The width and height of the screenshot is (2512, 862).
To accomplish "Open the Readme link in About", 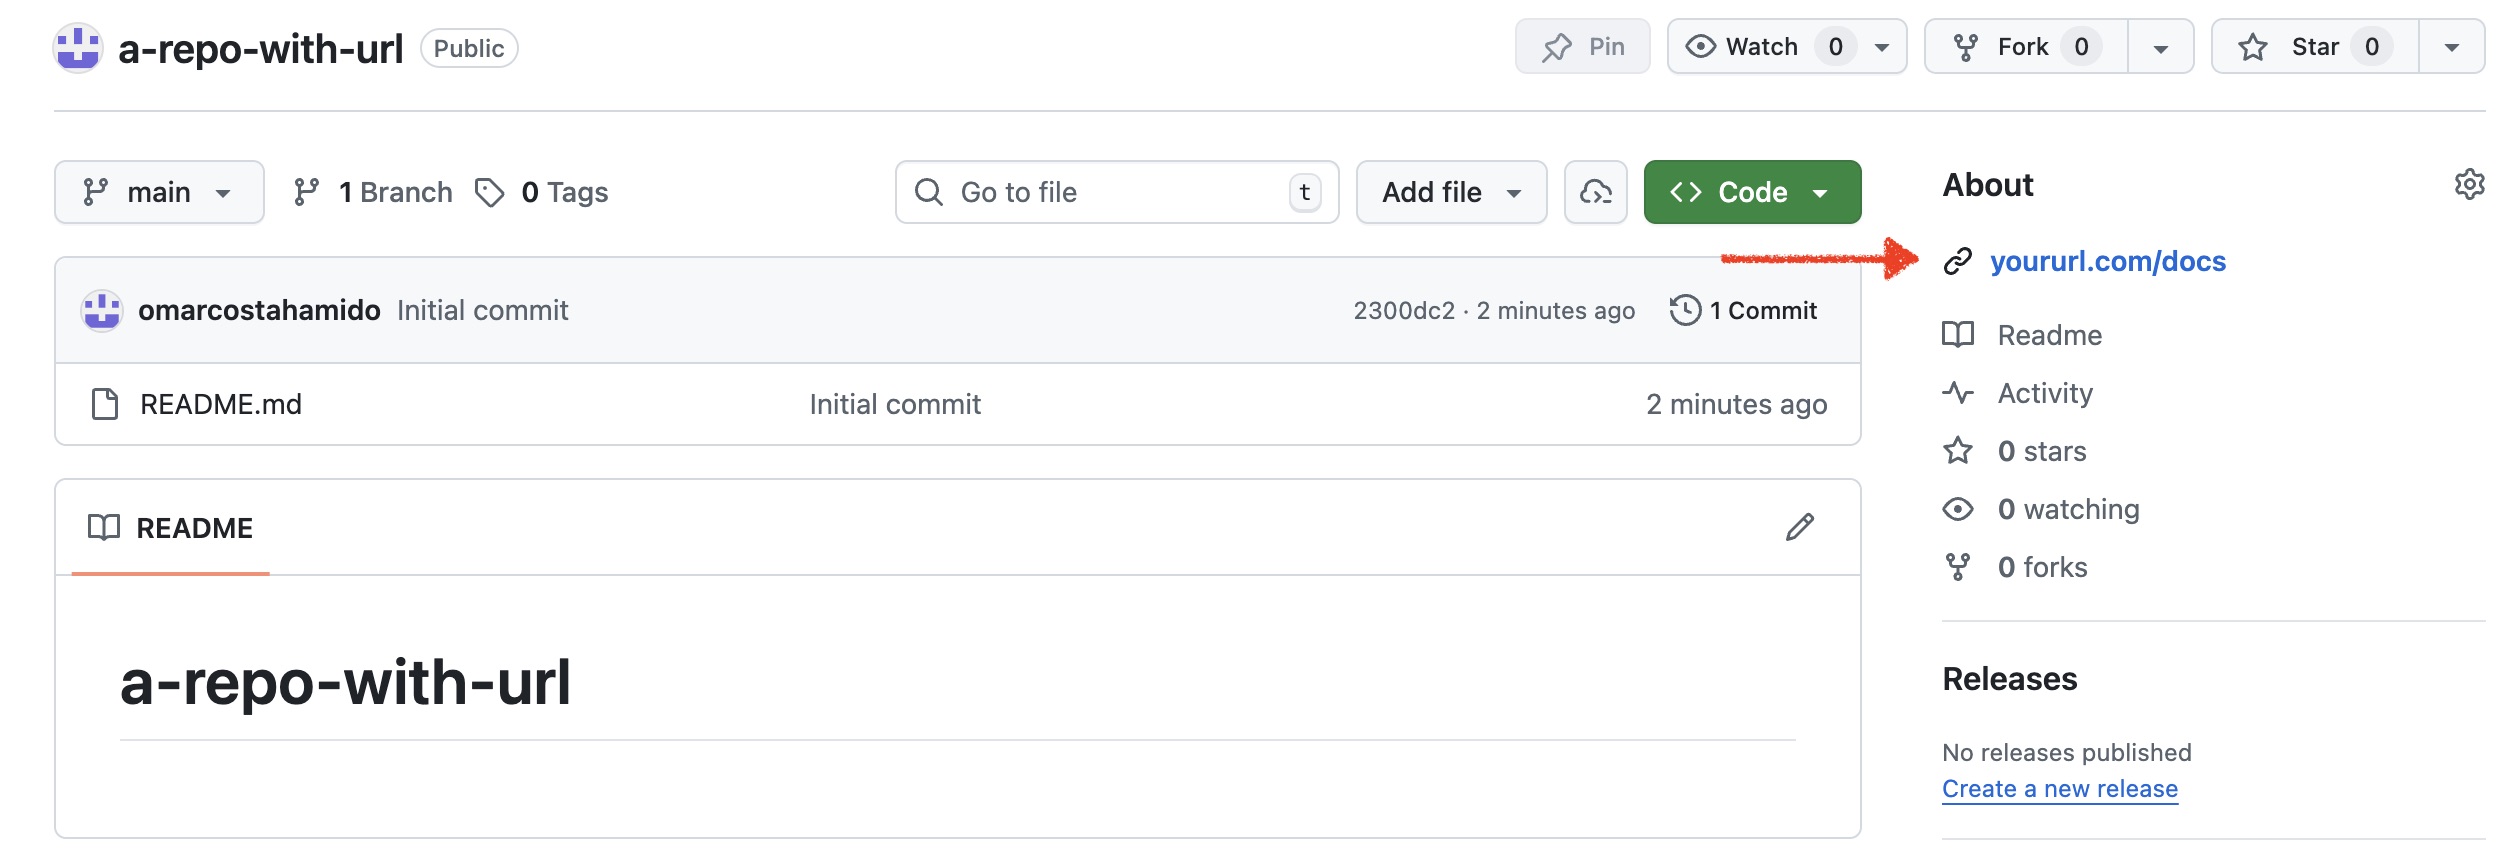I will tap(2050, 335).
